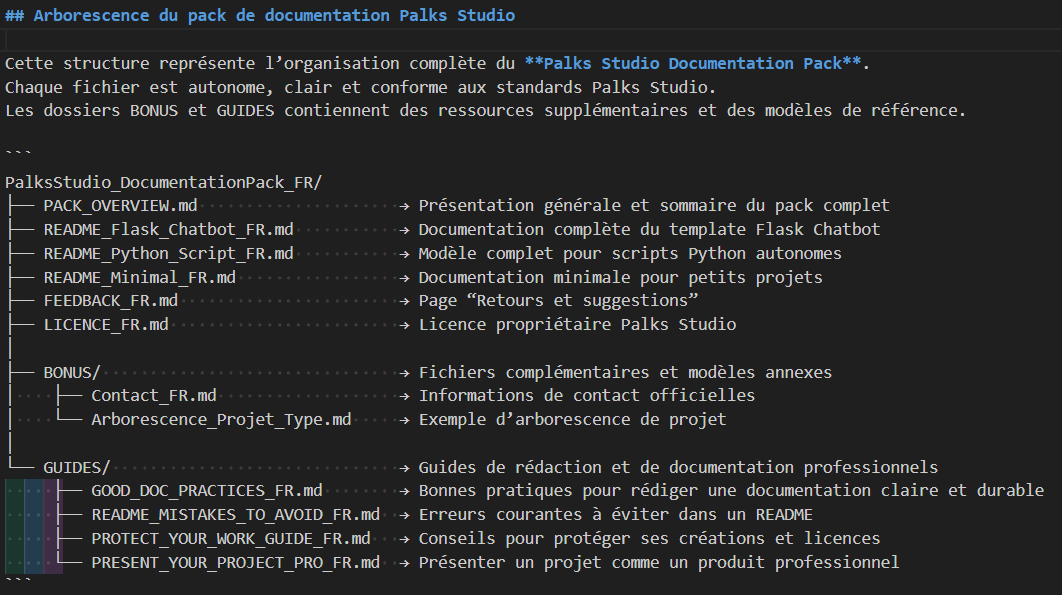This screenshot has width=1062, height=595.
Task: Click PACK_OVERVIEW.md in the tree
Action: [120, 206]
